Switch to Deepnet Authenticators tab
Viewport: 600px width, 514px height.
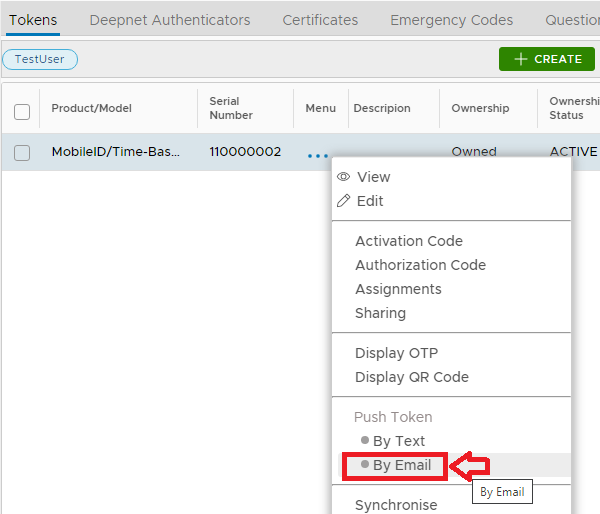tap(170, 20)
